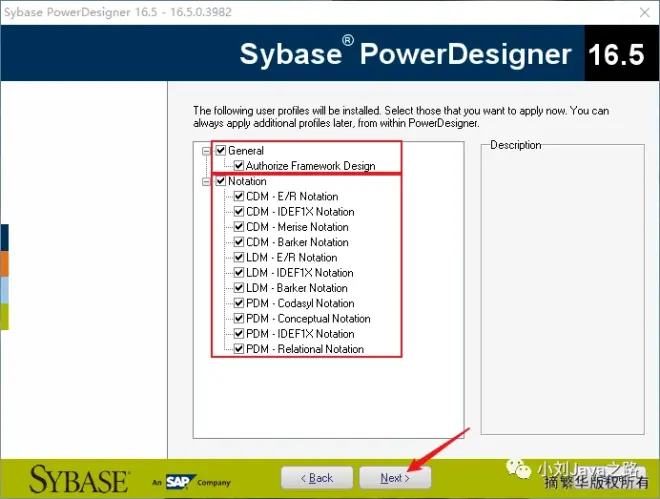Viewport: 660px width, 499px height.
Task: Uncheck the General checkbox
Action: click(x=221, y=150)
